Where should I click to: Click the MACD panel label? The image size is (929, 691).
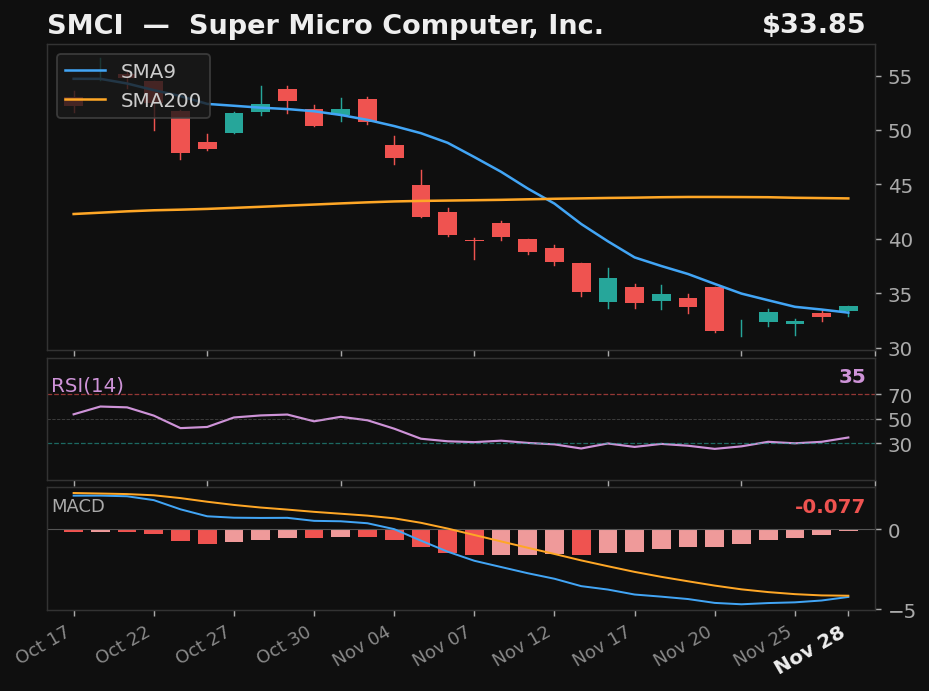78,506
